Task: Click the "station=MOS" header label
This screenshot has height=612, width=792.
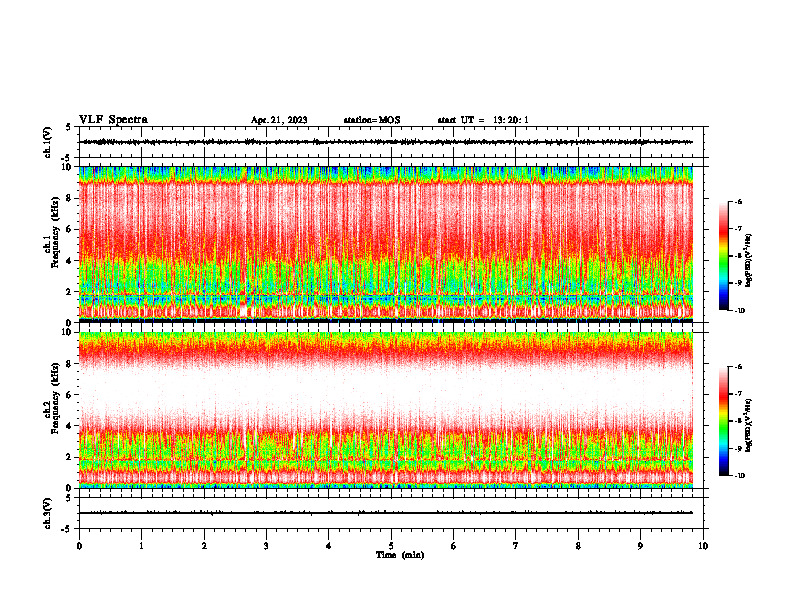Action: coord(372,120)
